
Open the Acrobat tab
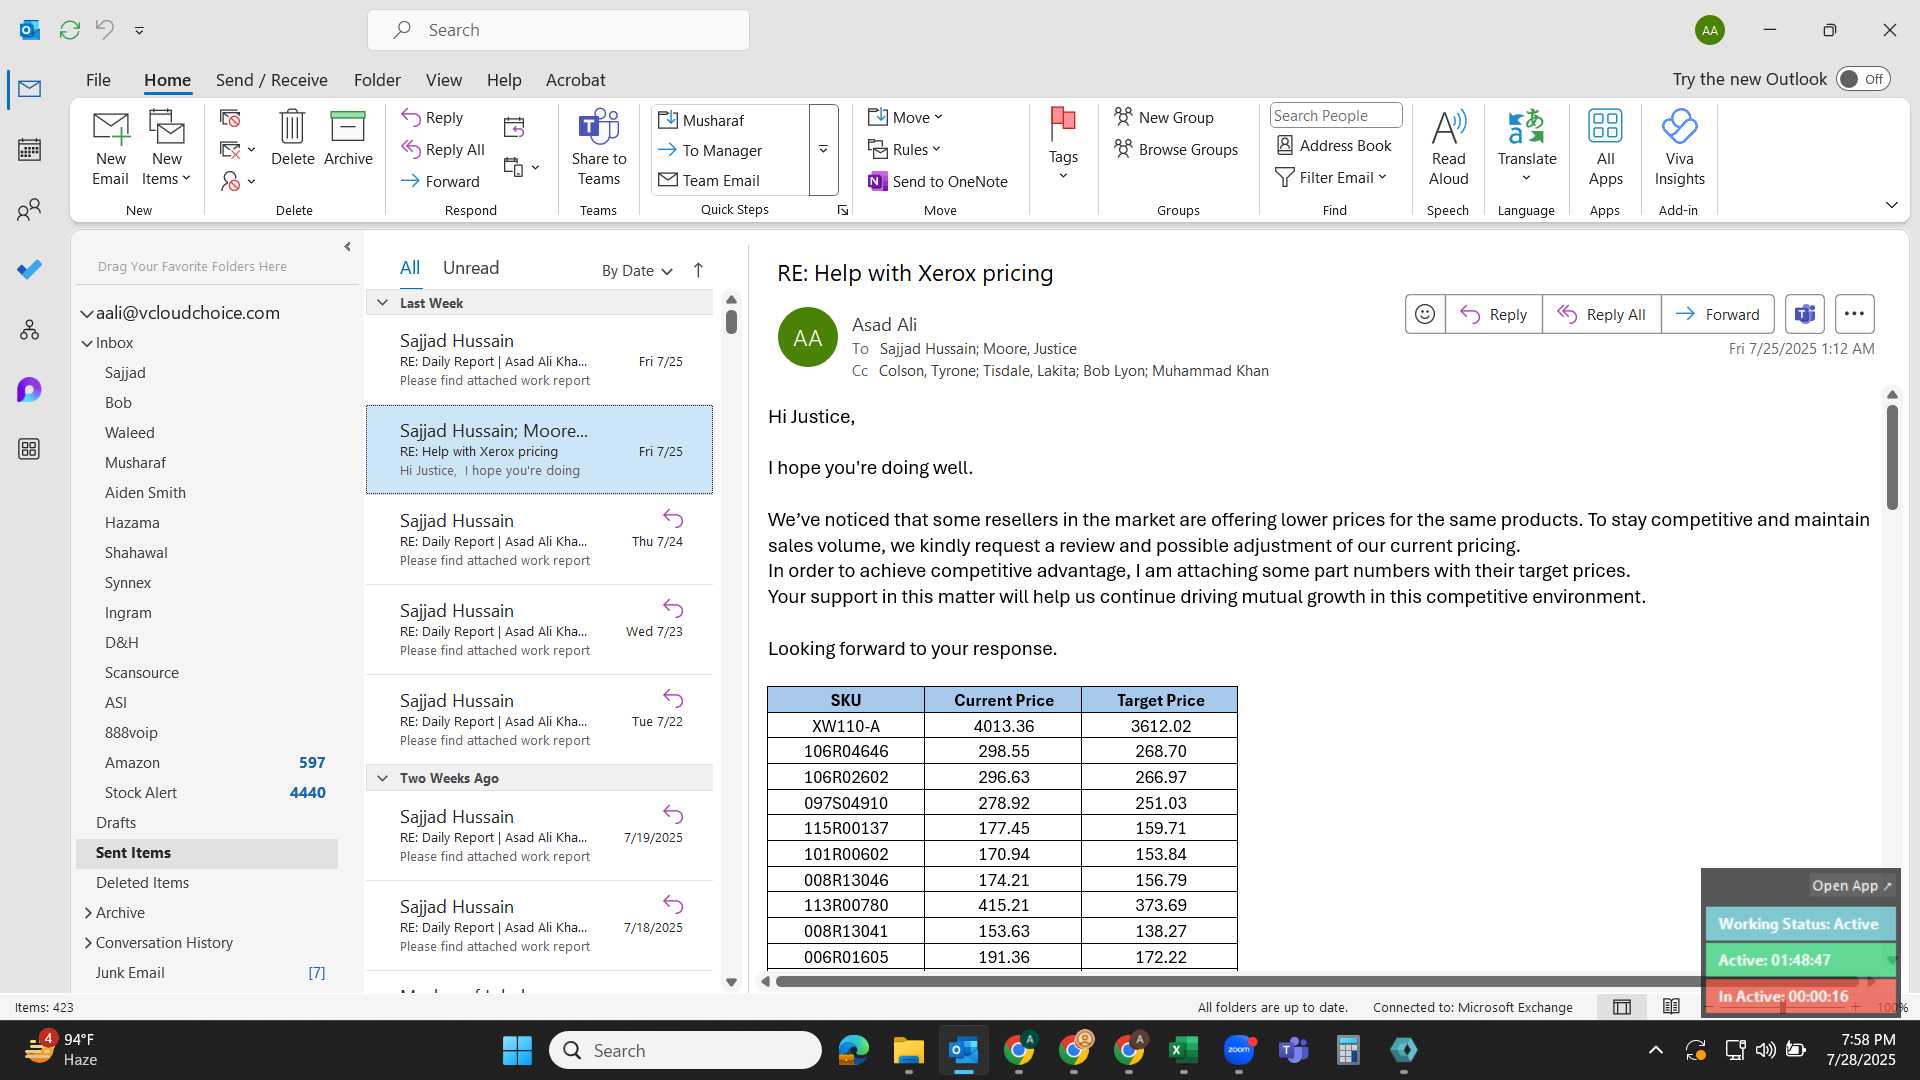(x=575, y=80)
